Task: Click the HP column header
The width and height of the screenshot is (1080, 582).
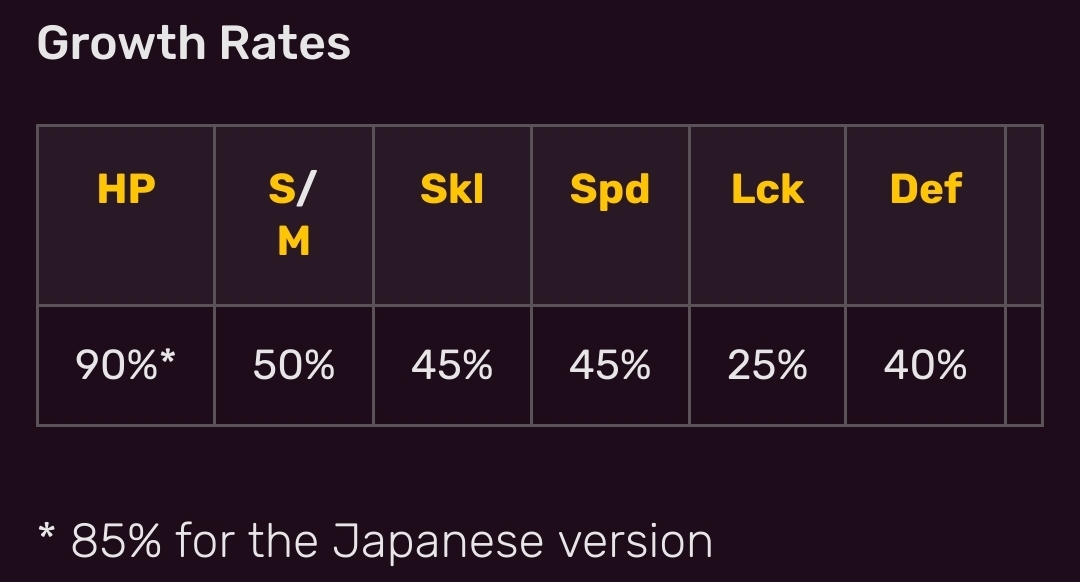Action: tap(126, 190)
